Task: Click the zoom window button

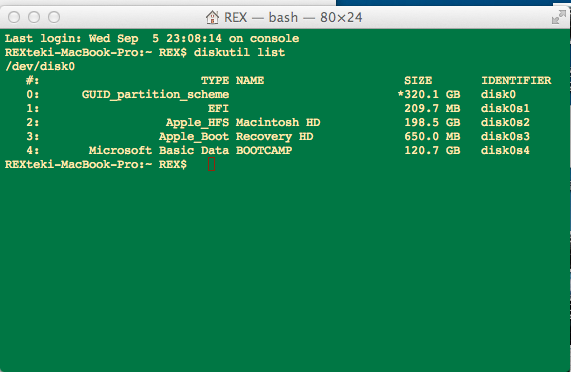Action: [x=54, y=17]
